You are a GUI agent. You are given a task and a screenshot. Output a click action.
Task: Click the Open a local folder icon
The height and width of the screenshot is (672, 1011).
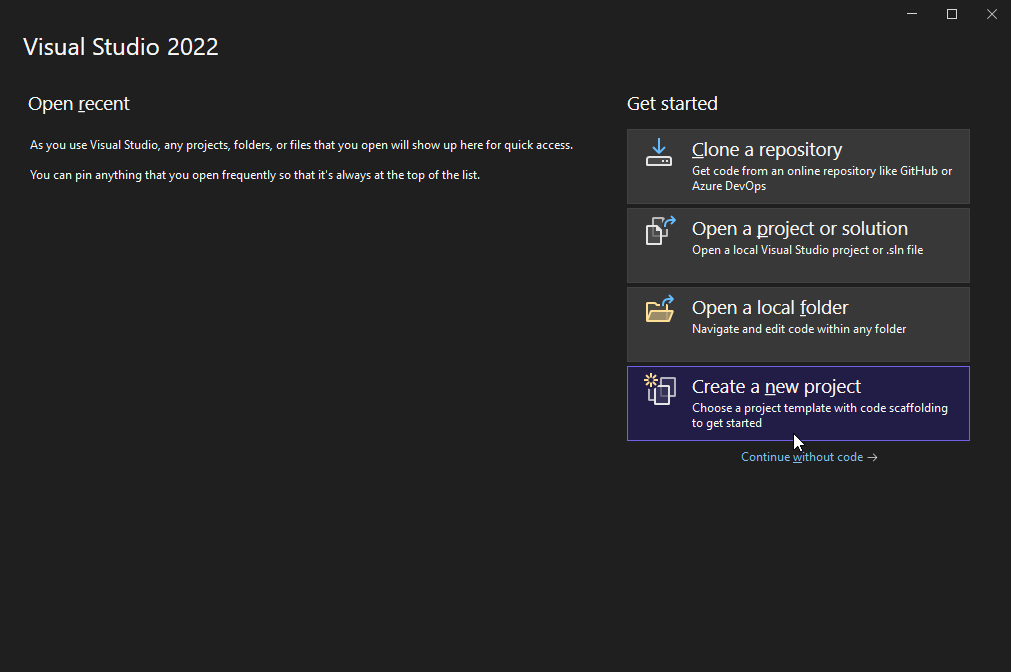(660, 309)
